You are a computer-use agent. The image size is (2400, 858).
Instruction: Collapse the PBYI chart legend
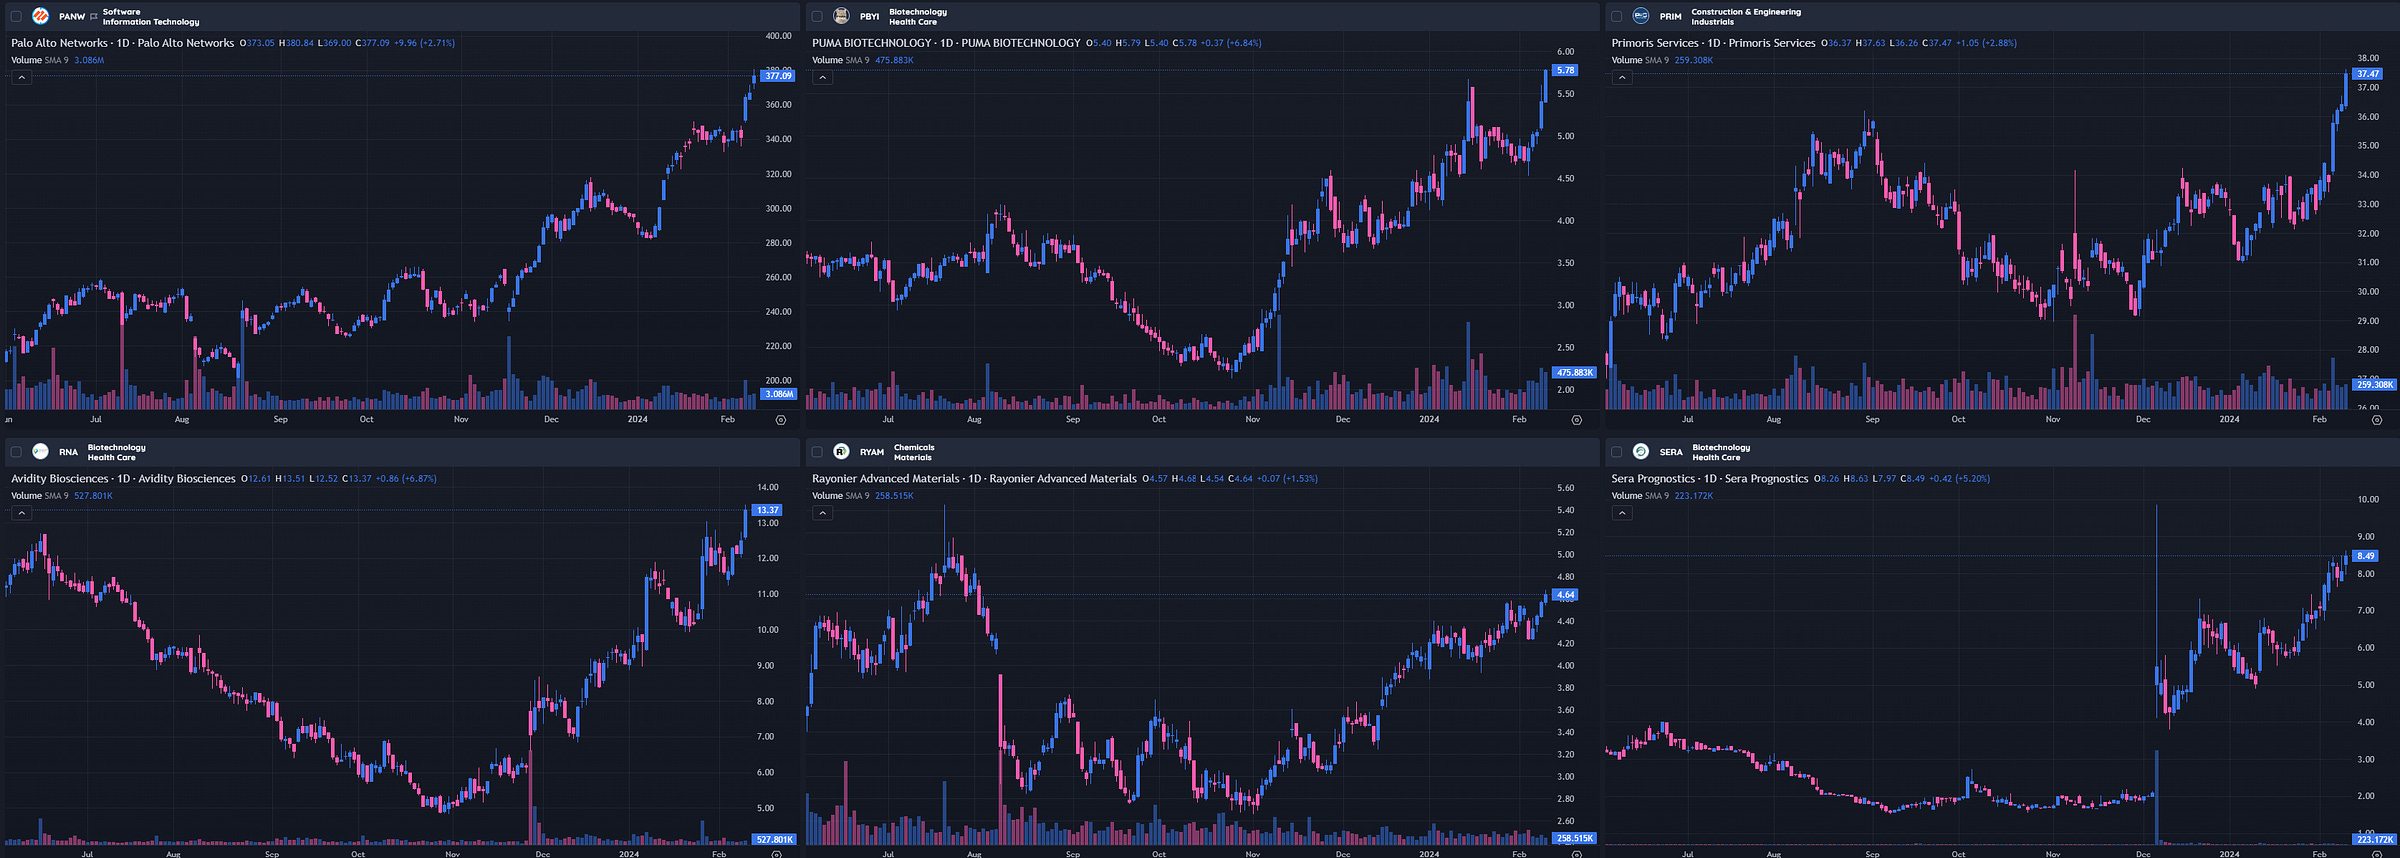(x=822, y=78)
